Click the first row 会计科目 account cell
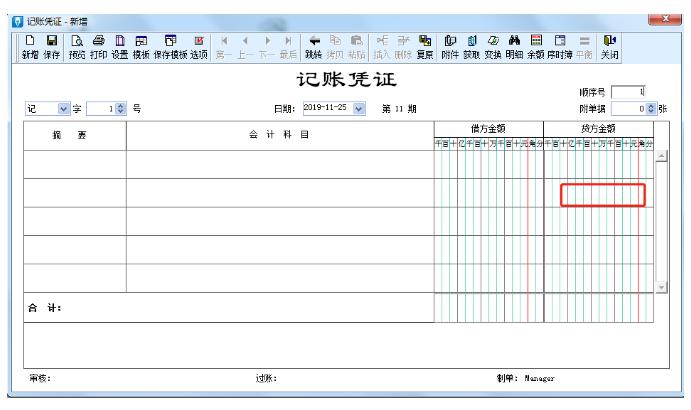This screenshot has width=691, height=410. click(x=280, y=164)
